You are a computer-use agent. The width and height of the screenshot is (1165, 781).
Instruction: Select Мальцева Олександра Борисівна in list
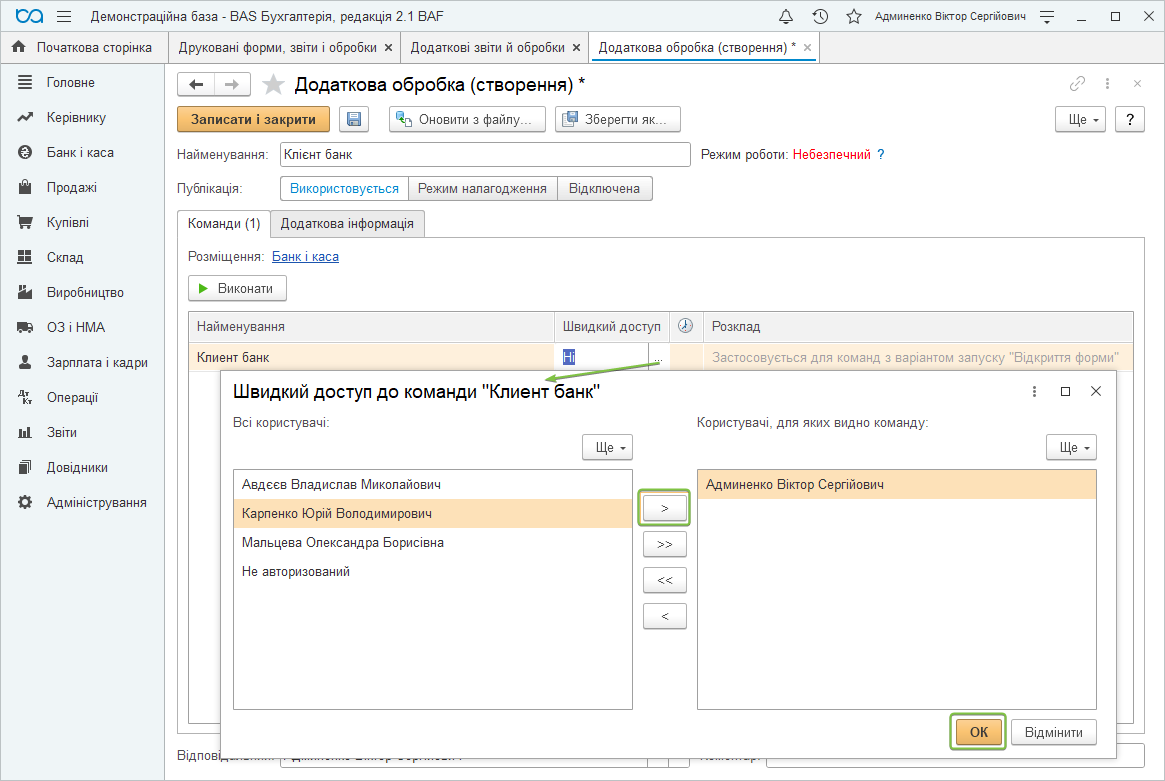343,543
